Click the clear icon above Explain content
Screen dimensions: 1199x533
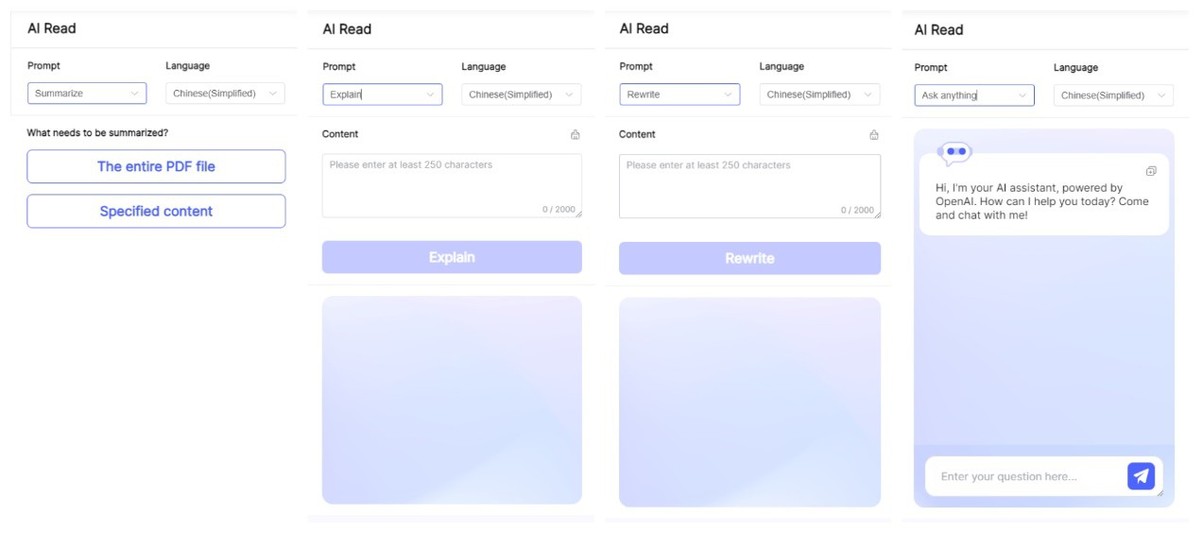575,135
